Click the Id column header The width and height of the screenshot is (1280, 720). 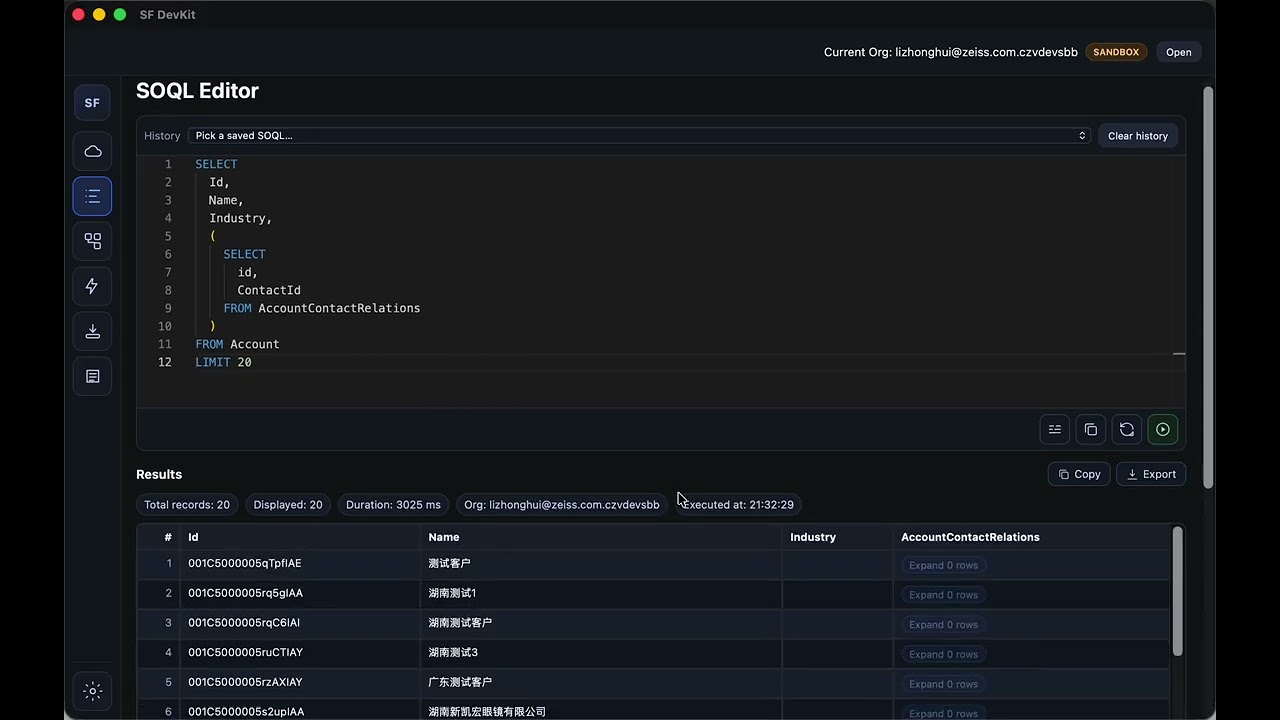pyautogui.click(x=299, y=537)
